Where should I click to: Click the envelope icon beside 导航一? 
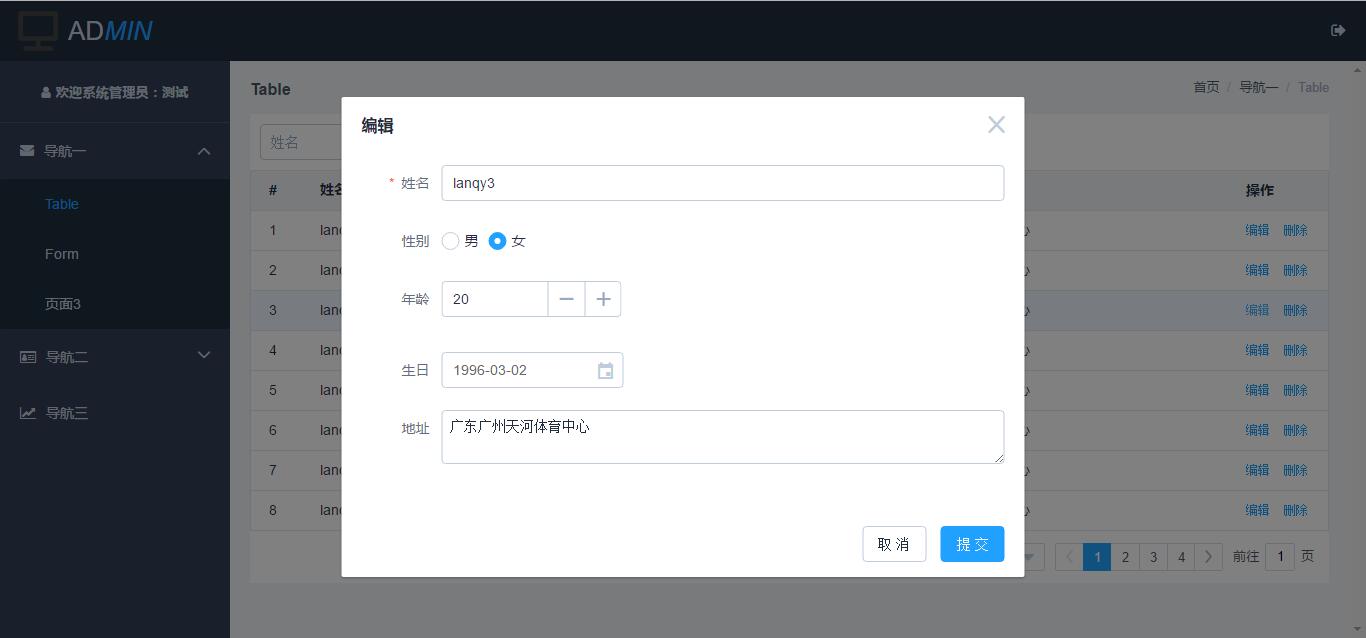[27, 151]
